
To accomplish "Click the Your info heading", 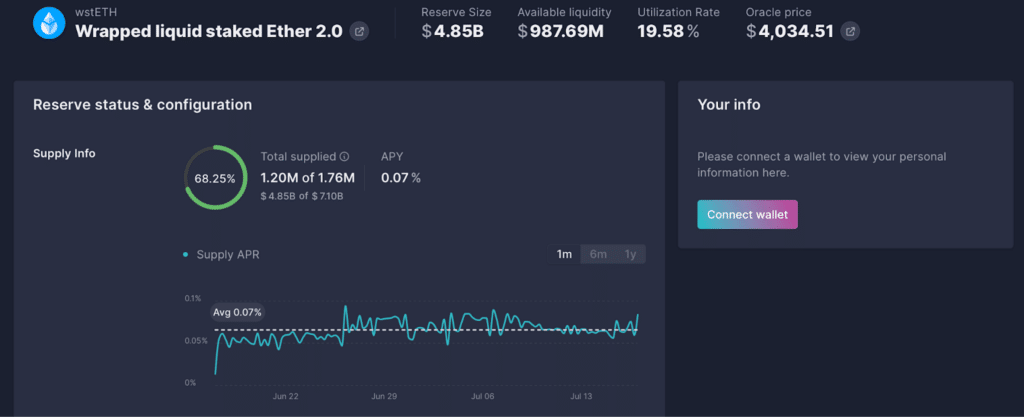I will click(729, 104).
